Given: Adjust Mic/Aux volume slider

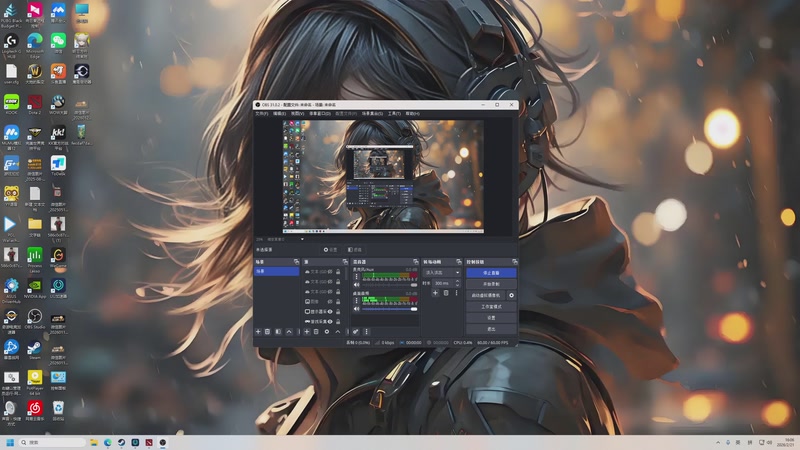Looking at the screenshot, I should (x=390, y=285).
